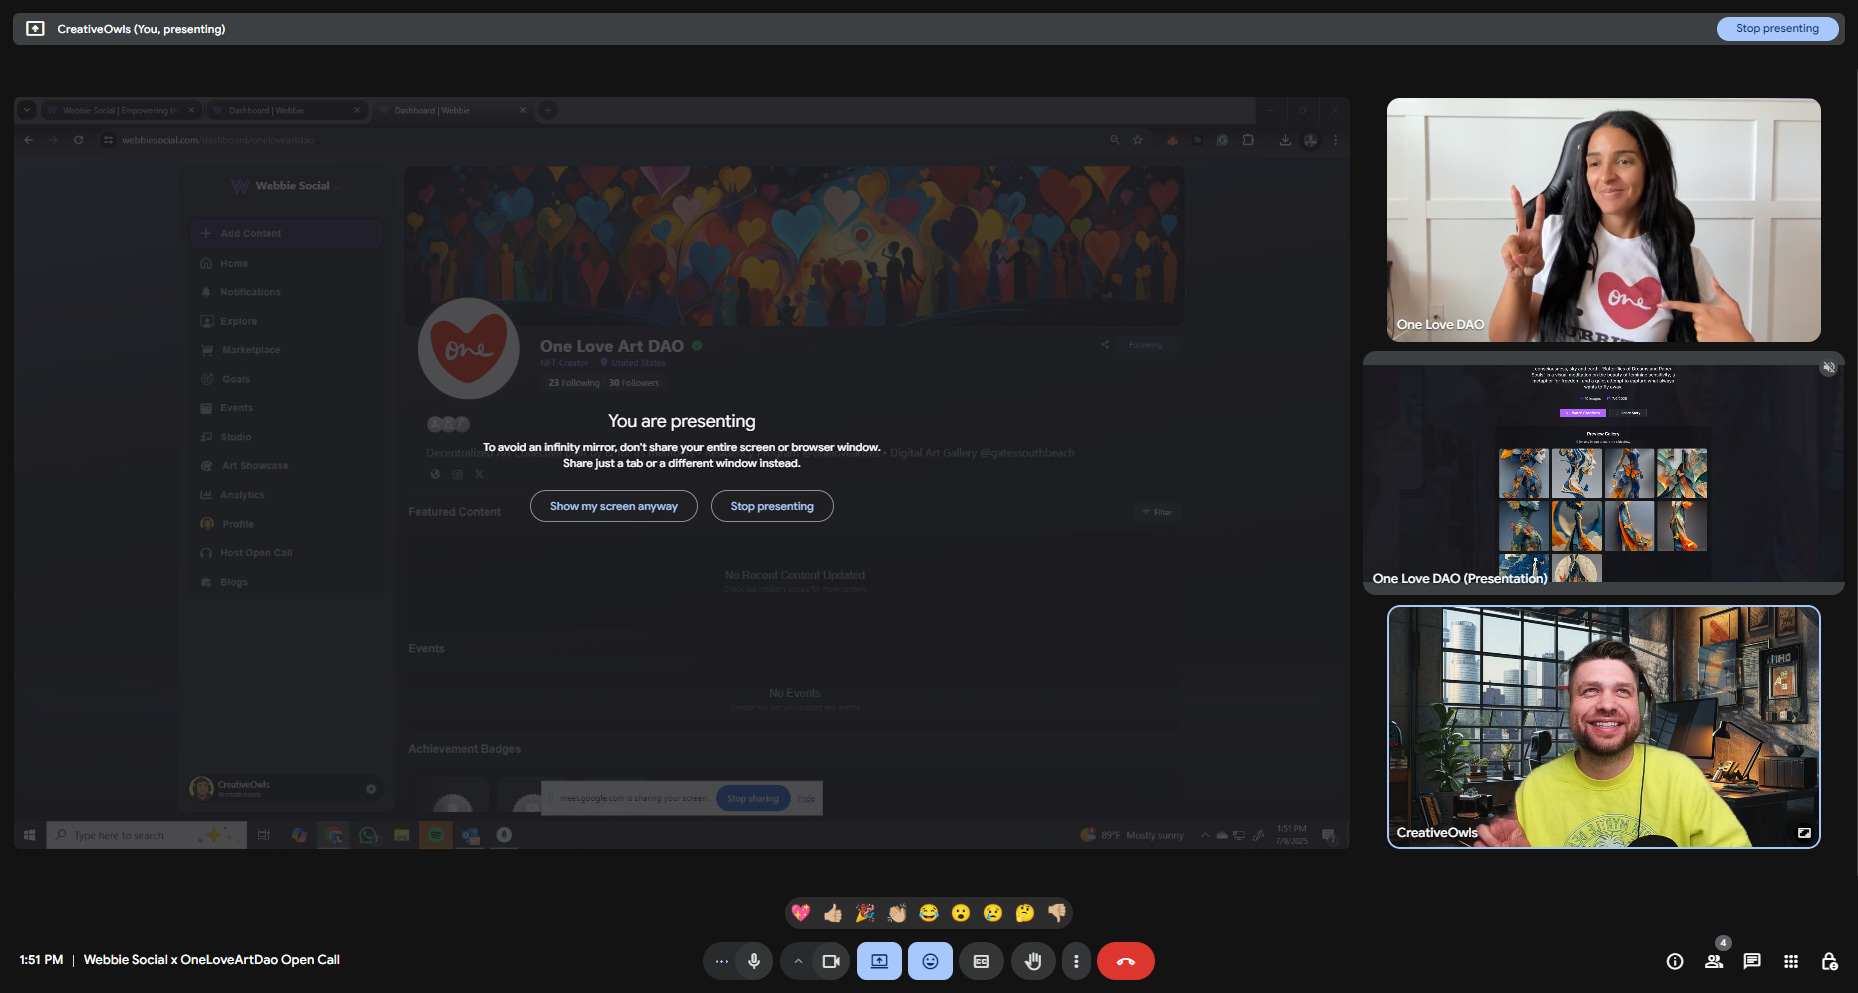Send the thinking face reaction
The height and width of the screenshot is (993, 1858).
pyautogui.click(x=1025, y=912)
